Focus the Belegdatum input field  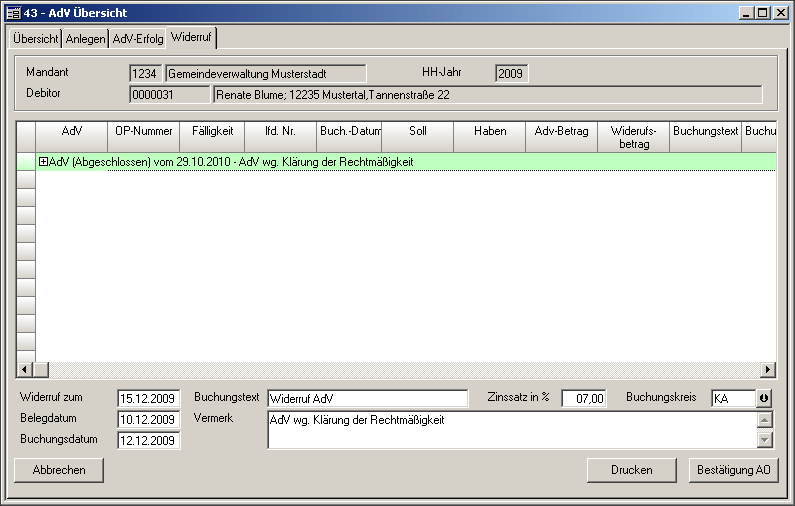pos(149,420)
